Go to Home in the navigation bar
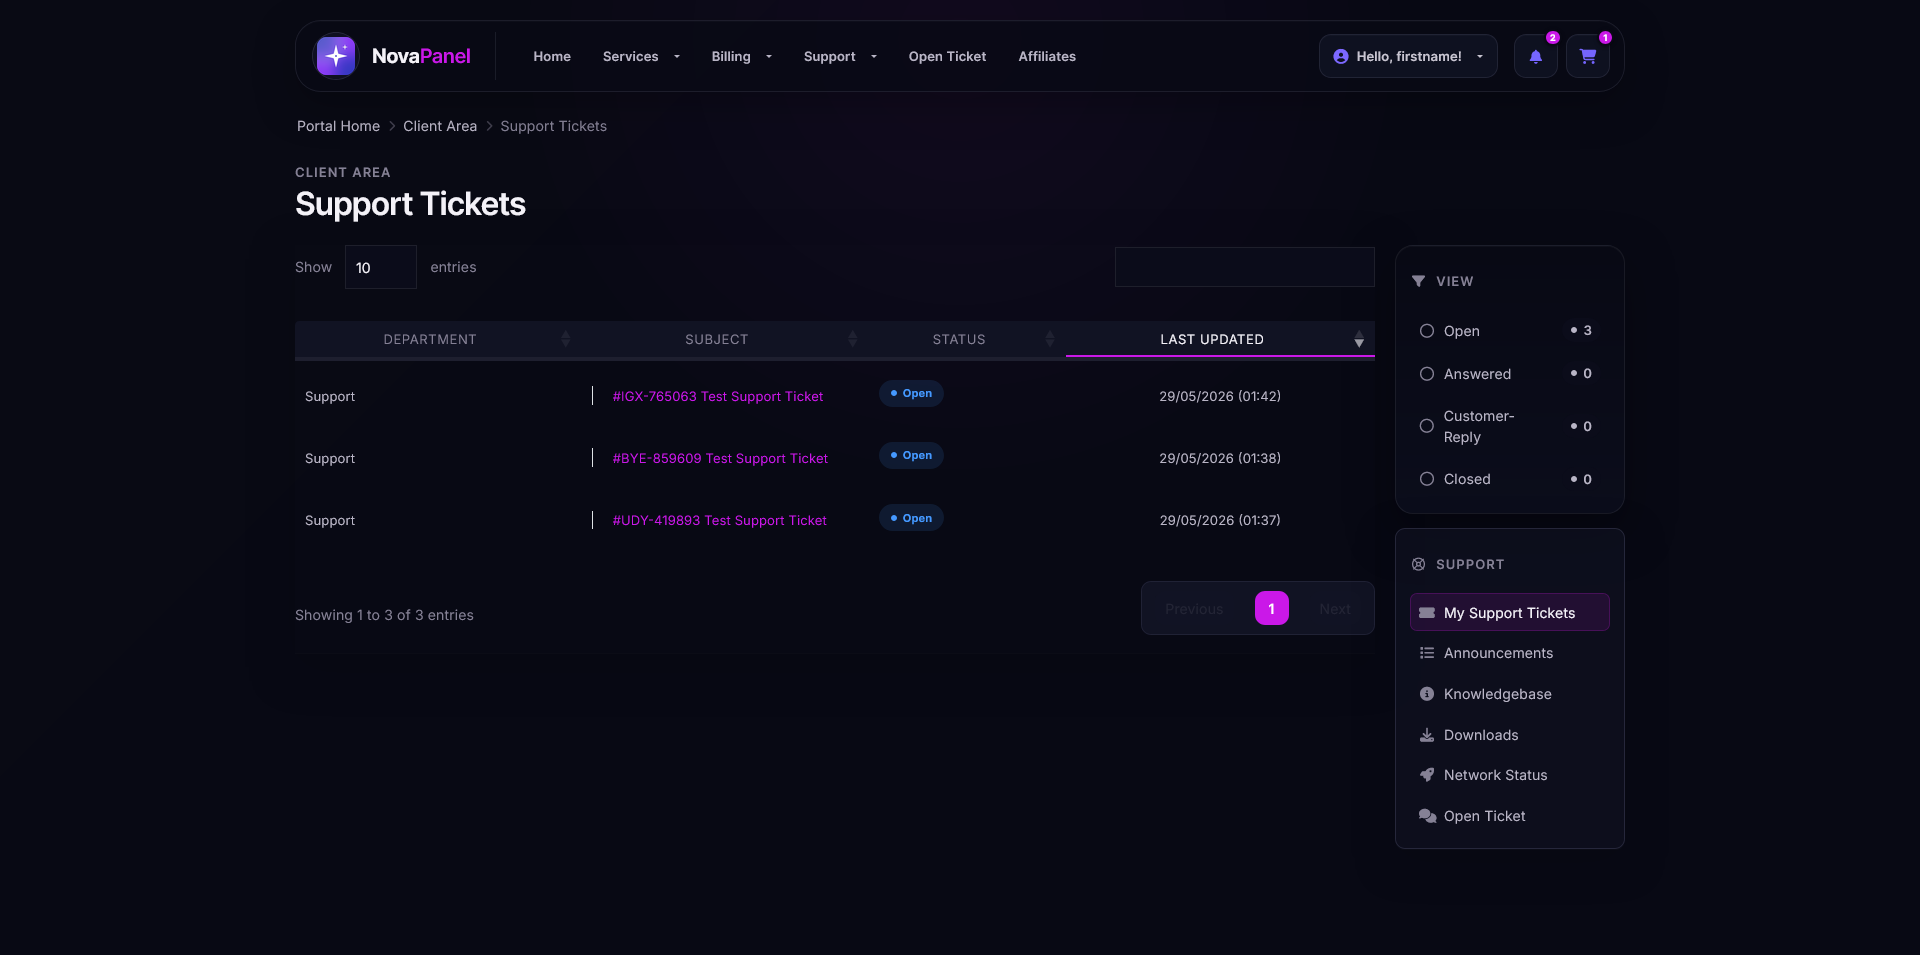This screenshot has height=955, width=1920. pos(552,56)
